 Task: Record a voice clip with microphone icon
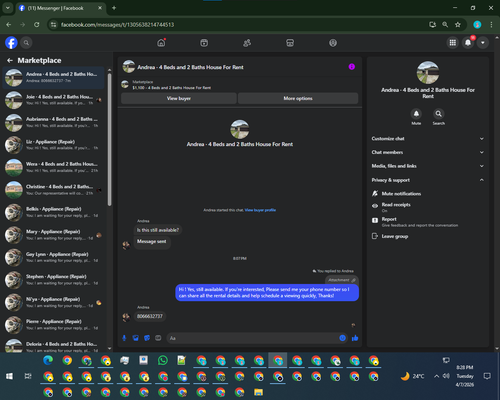(x=124, y=338)
